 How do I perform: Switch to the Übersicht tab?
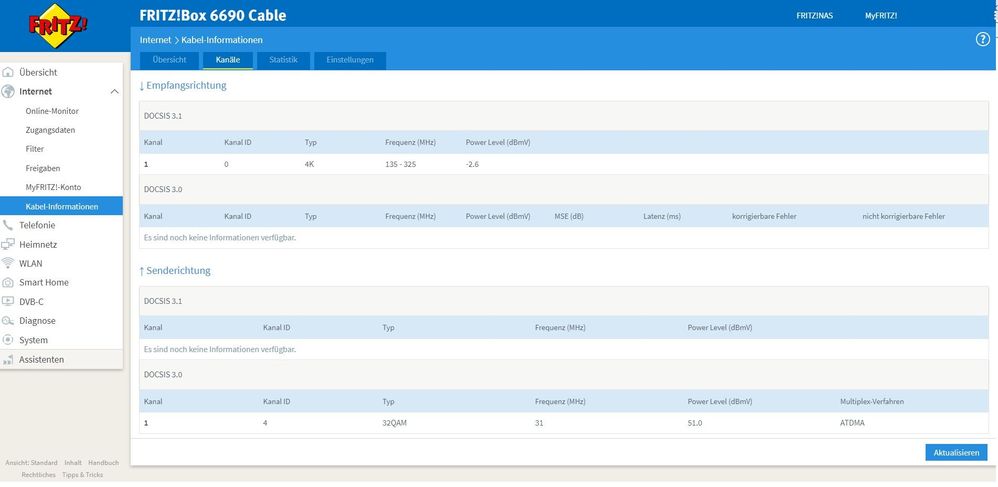click(x=169, y=60)
